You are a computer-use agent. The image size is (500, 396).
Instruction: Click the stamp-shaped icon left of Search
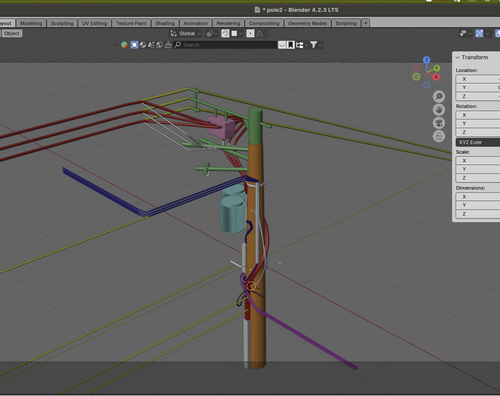tap(168, 45)
